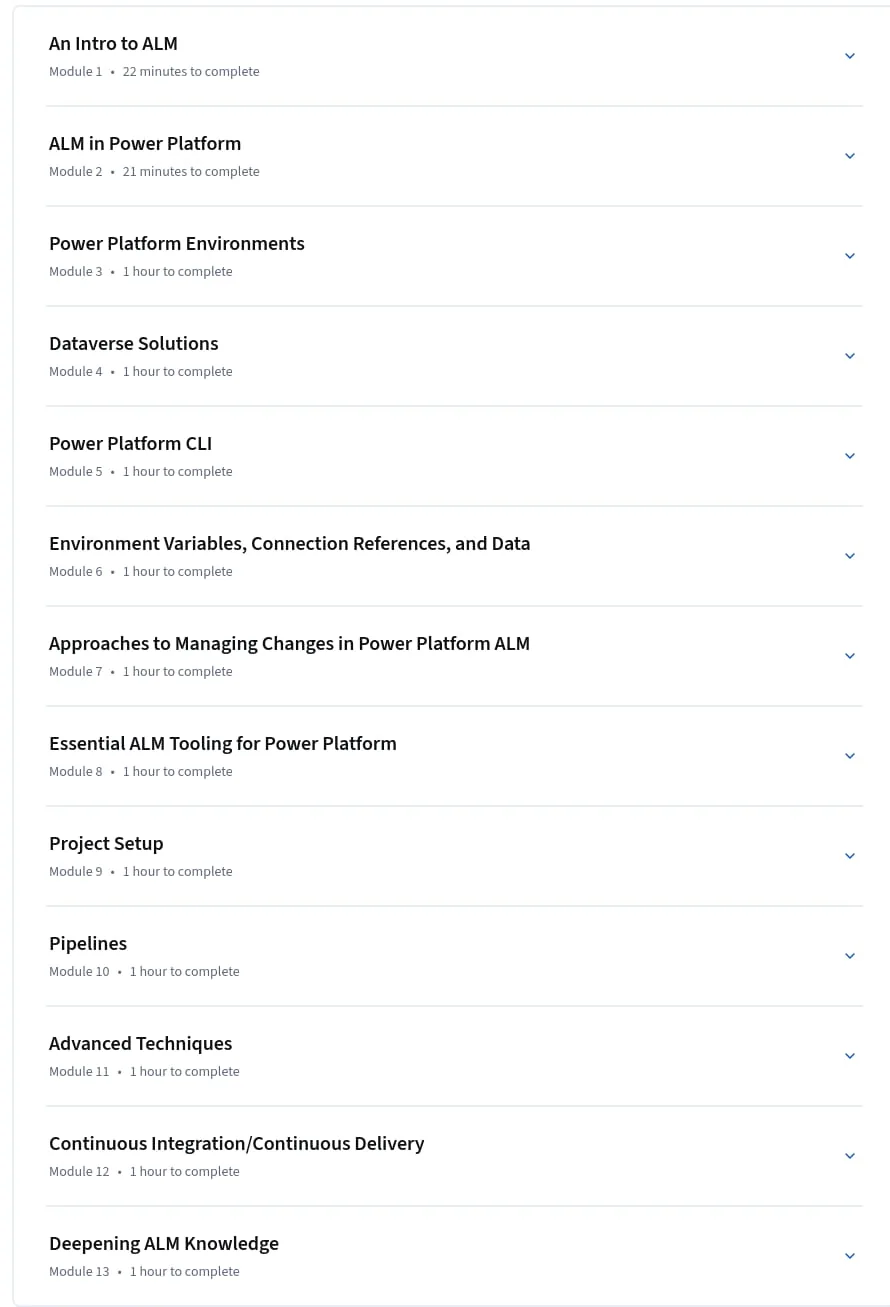The height and width of the screenshot is (1307, 890).
Task: Select the 'Module 4' label text
Action: coord(76,372)
